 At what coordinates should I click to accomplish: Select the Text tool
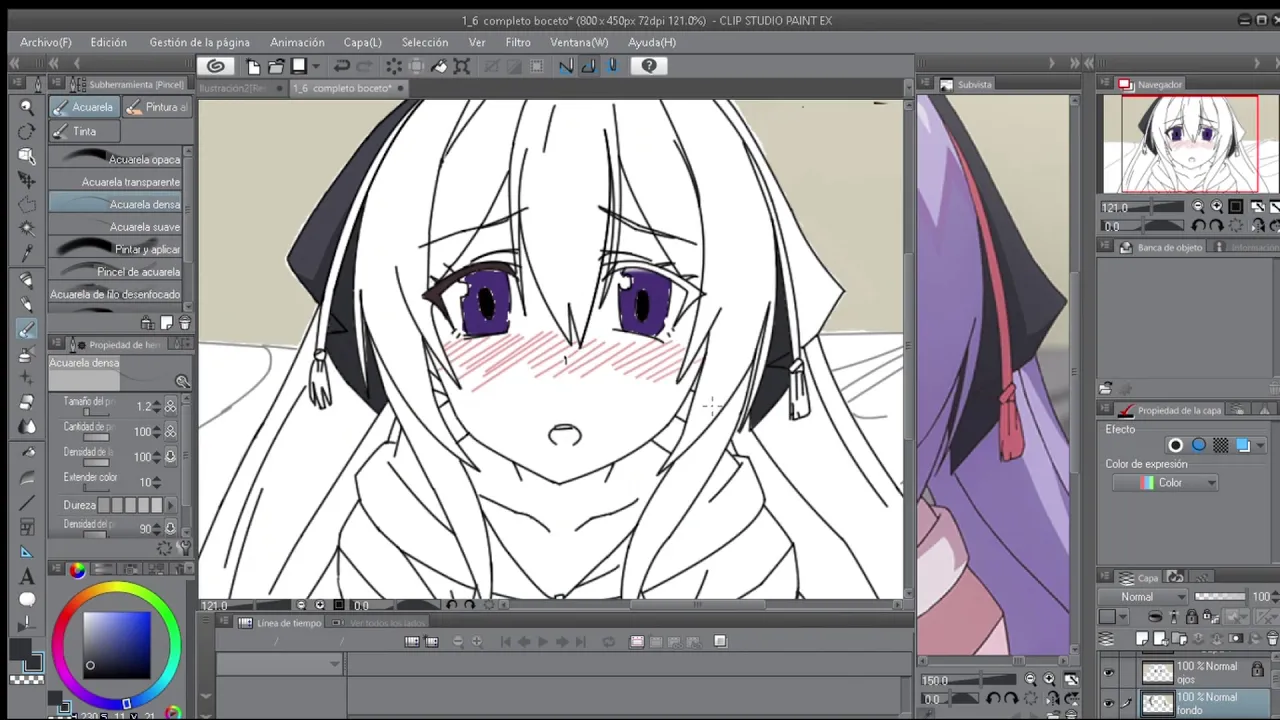[27, 576]
